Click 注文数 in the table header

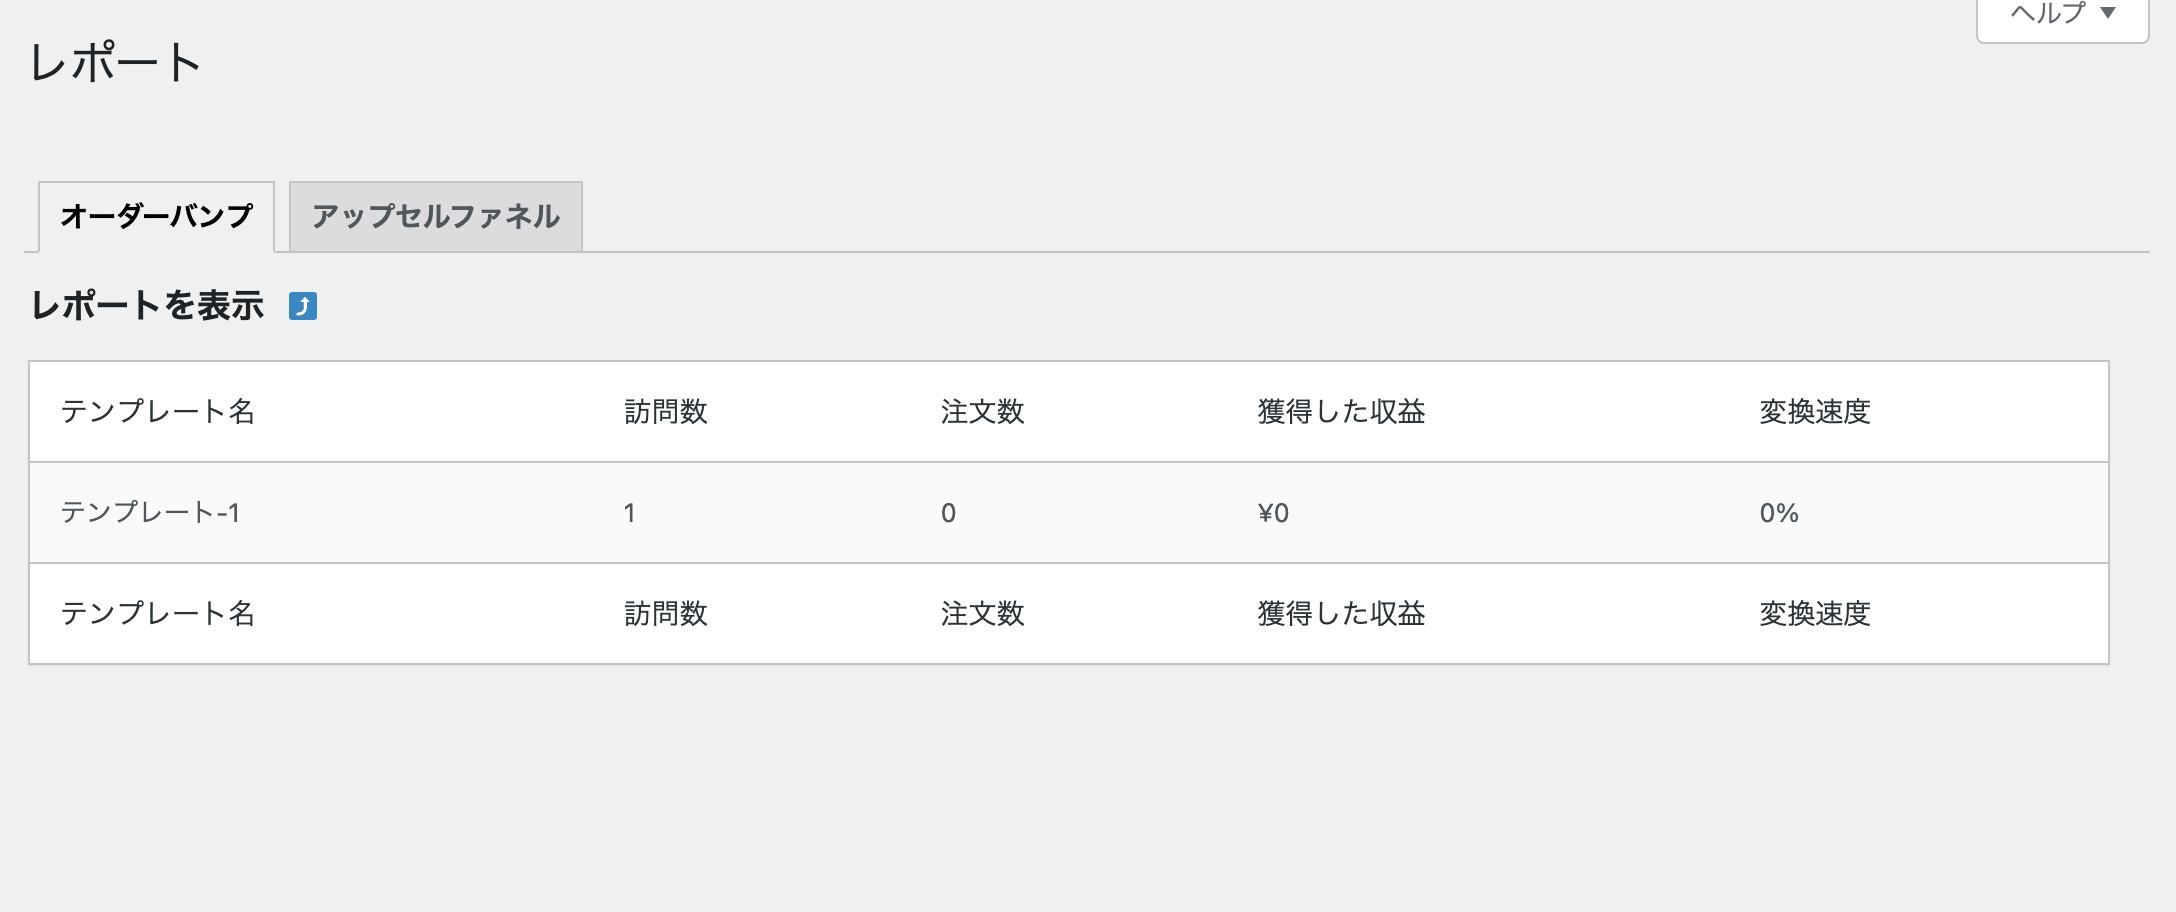pos(983,411)
